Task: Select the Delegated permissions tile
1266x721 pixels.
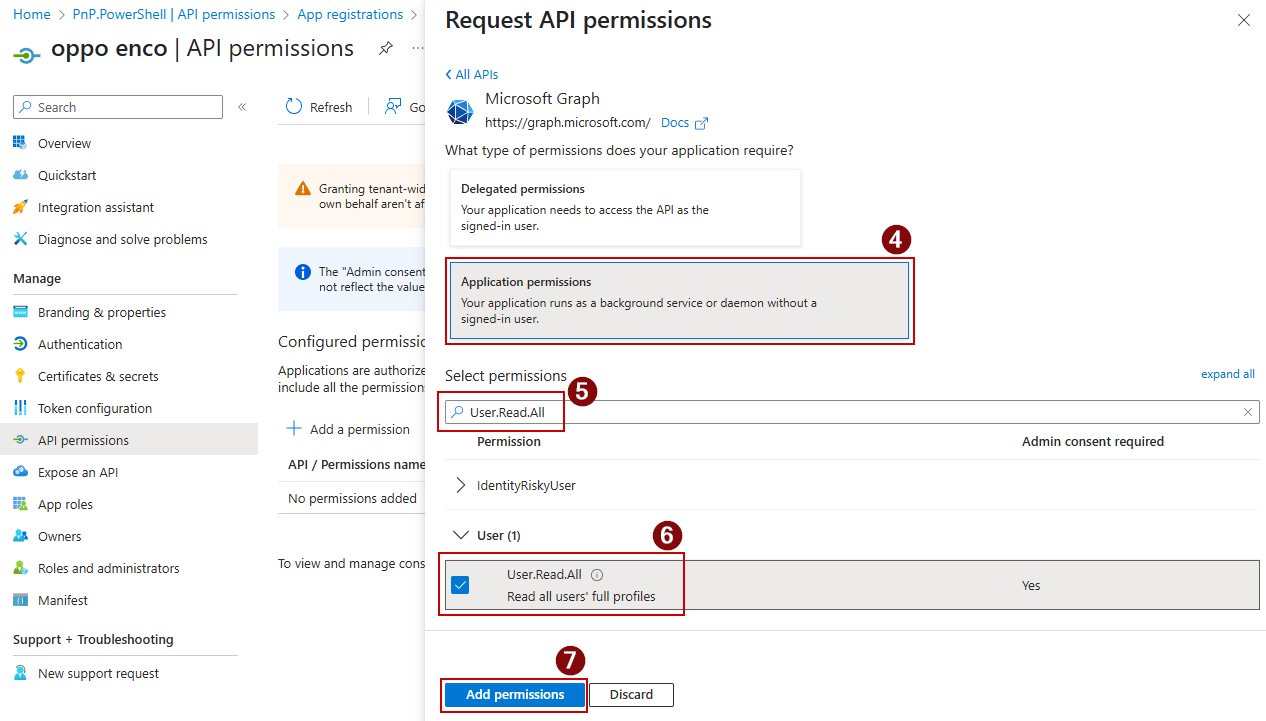Action: [x=625, y=207]
